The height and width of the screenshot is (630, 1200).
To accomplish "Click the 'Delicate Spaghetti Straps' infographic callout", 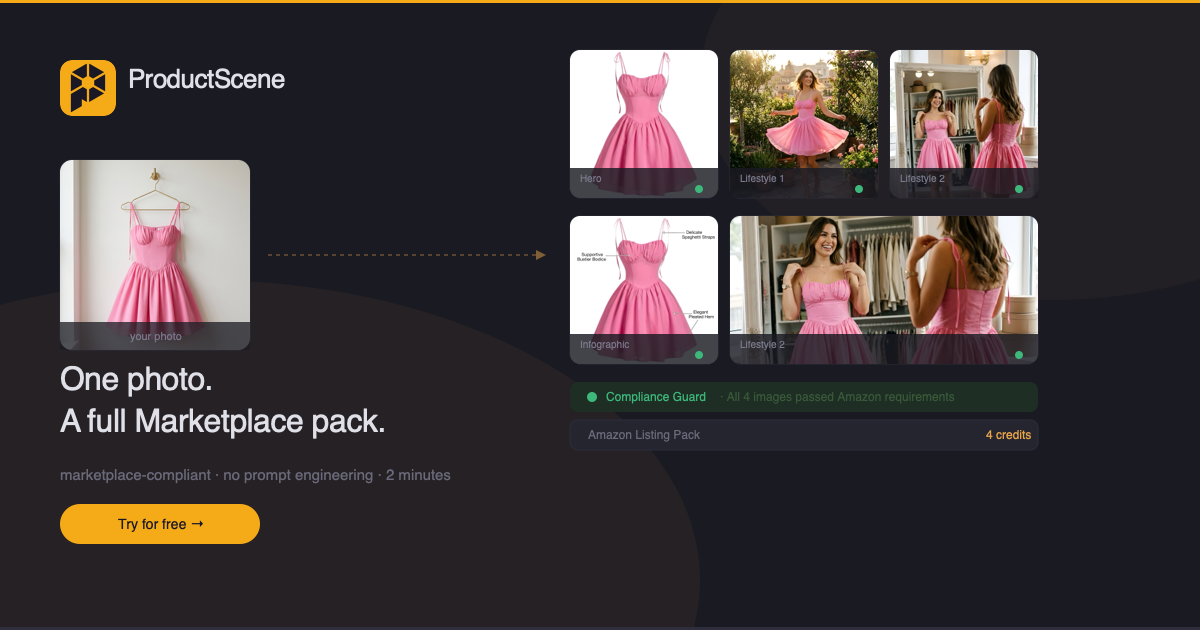I will point(700,233).
